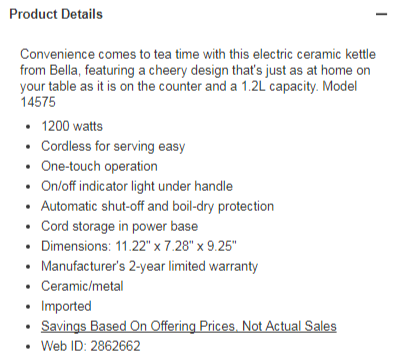The image size is (416, 362).
Task: Open Savings Based On Offering Prices link
Action: [x=189, y=326]
